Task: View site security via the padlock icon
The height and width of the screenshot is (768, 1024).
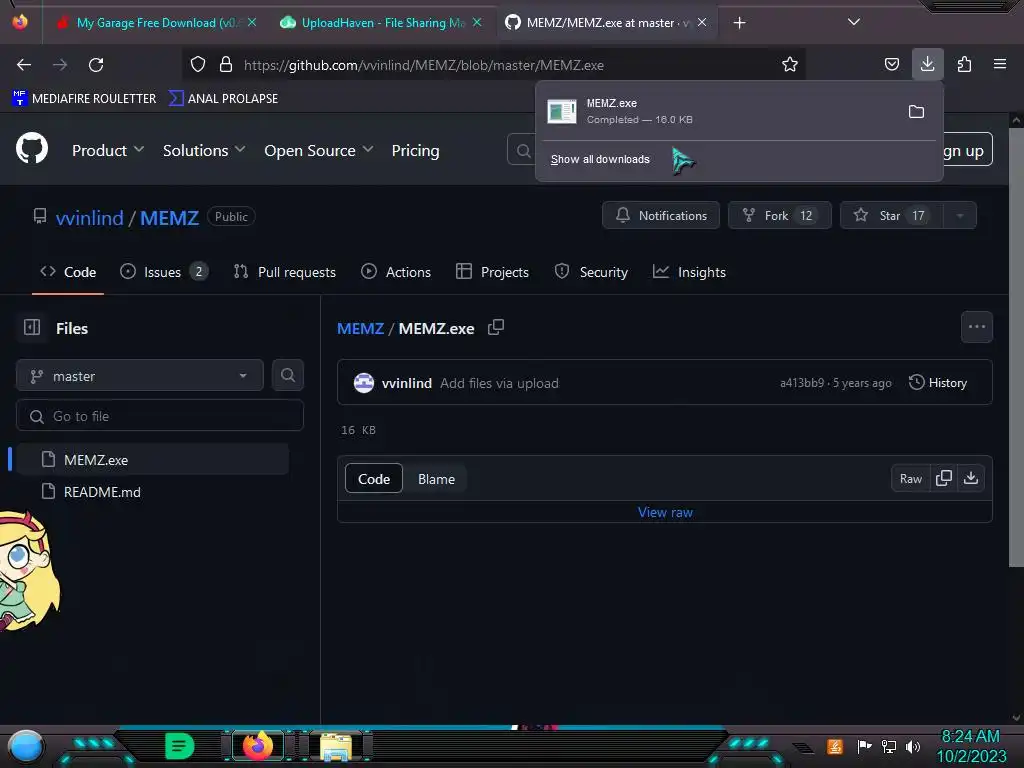Action: click(226, 64)
